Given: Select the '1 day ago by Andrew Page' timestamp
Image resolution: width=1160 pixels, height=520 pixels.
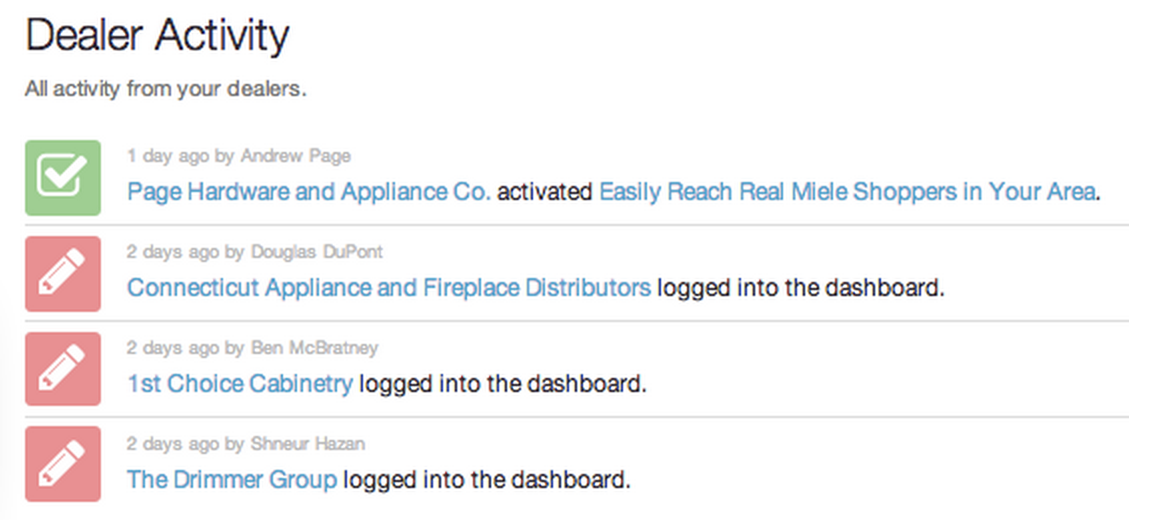Looking at the screenshot, I should tap(238, 156).
